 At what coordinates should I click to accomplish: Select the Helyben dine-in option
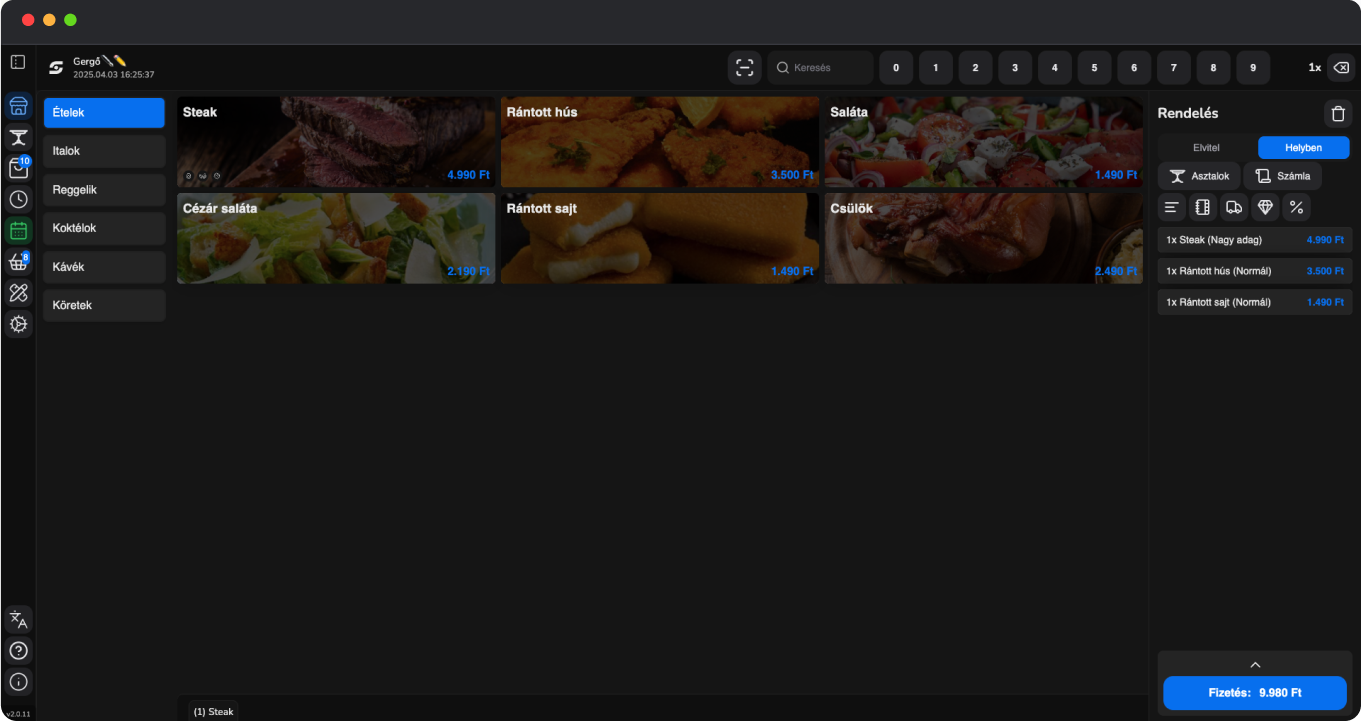[x=1303, y=148]
